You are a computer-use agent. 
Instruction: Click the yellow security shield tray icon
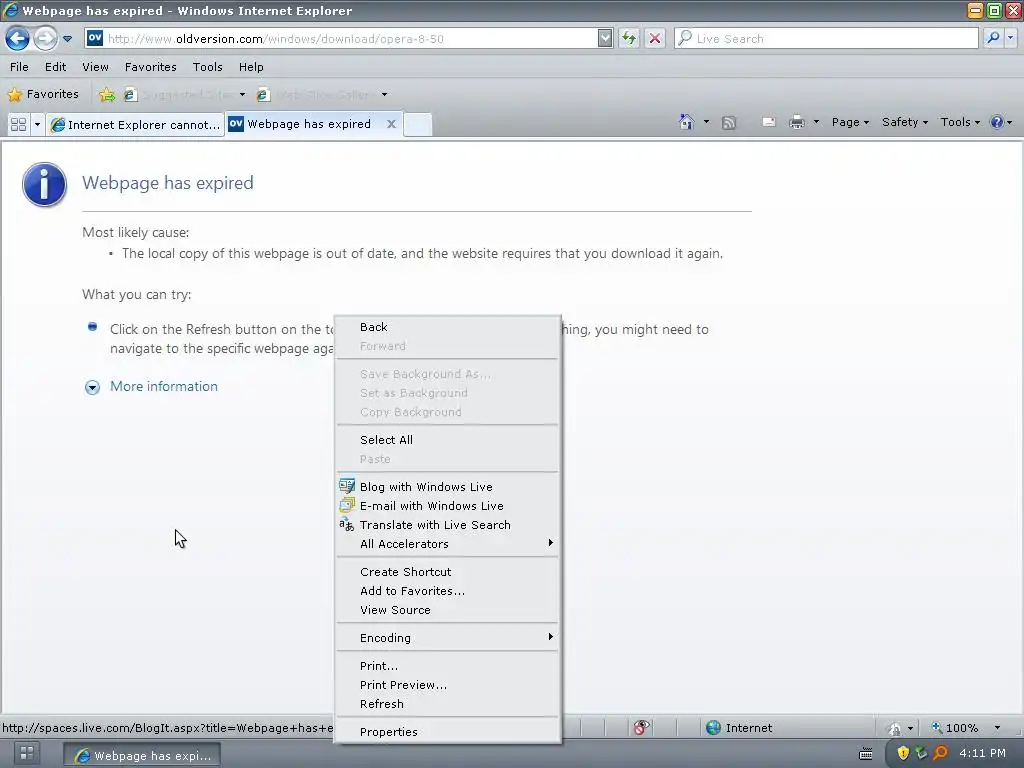(x=903, y=753)
